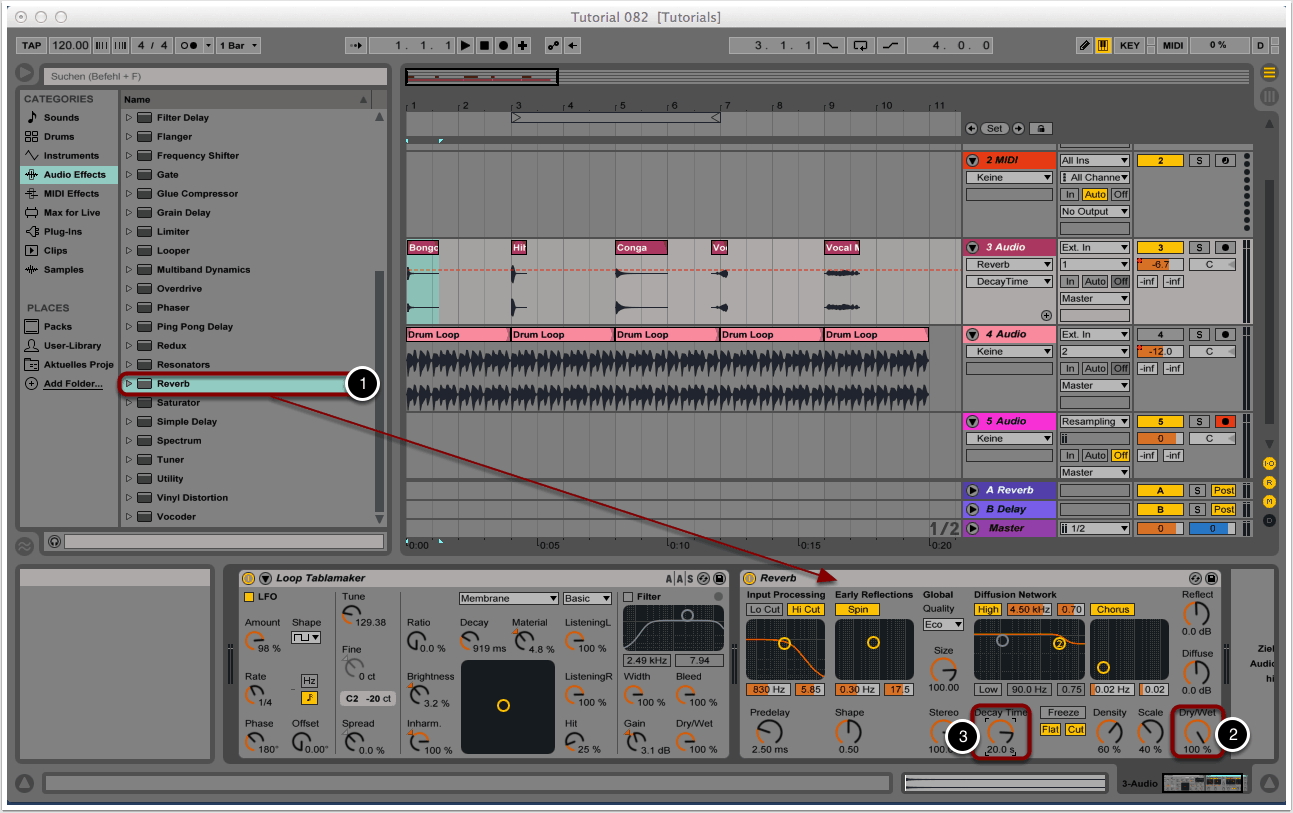
Task: Toggle the Hi Cut switch in Reverb
Action: tap(805, 609)
